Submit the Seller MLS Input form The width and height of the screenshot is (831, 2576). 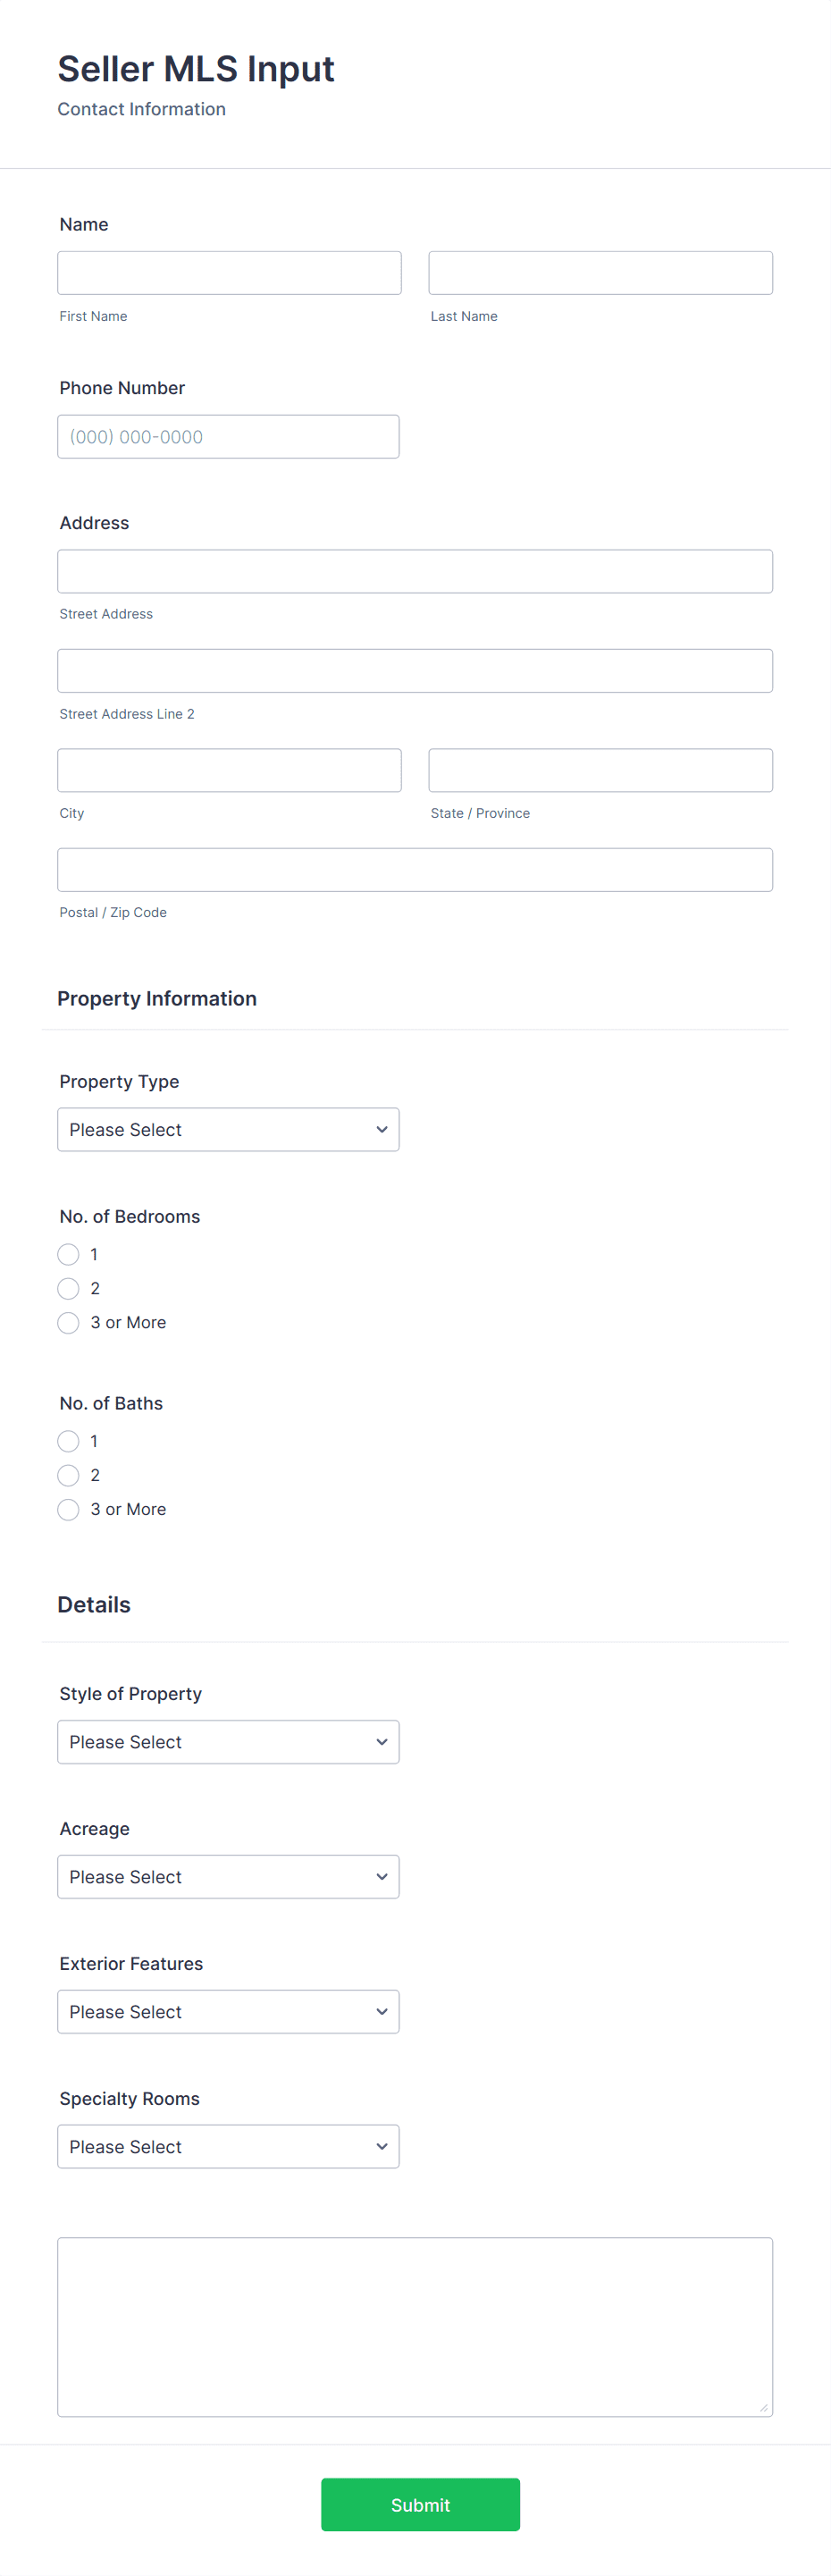(420, 2505)
